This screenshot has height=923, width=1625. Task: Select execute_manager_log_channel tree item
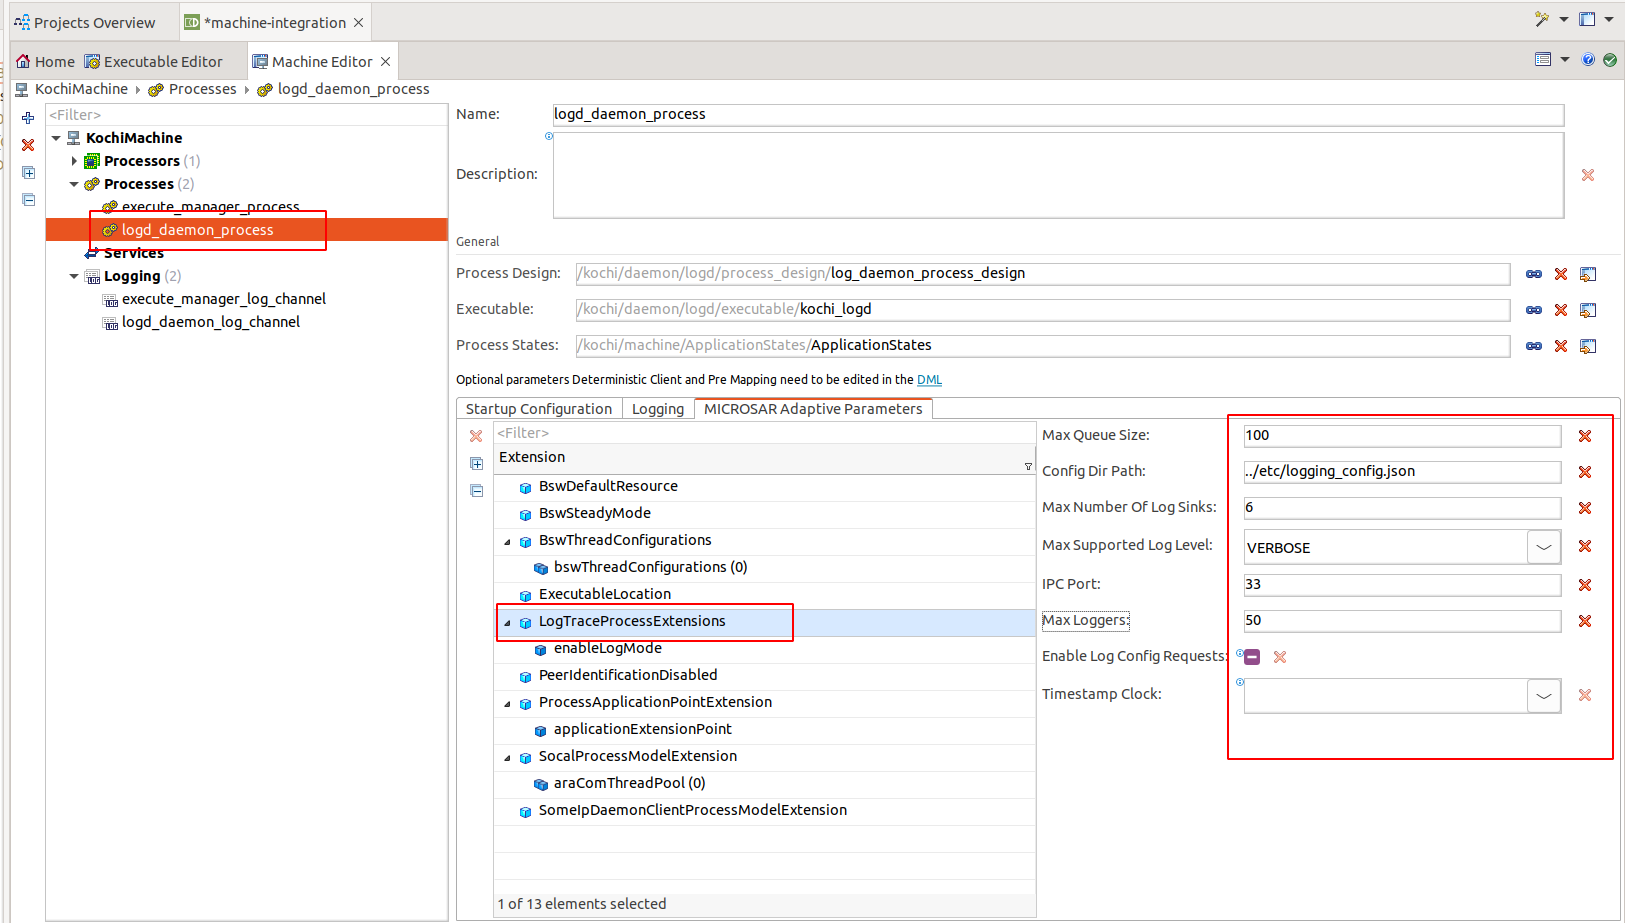click(224, 299)
